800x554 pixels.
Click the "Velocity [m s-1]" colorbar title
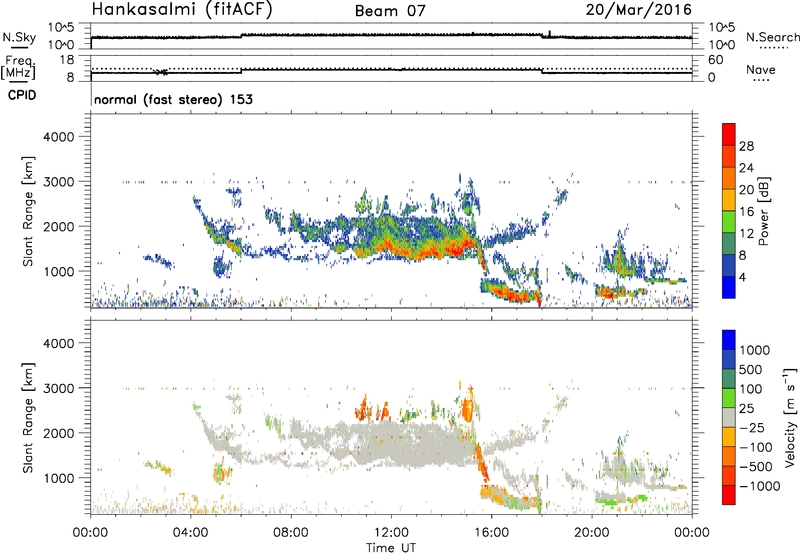(x=790, y=417)
